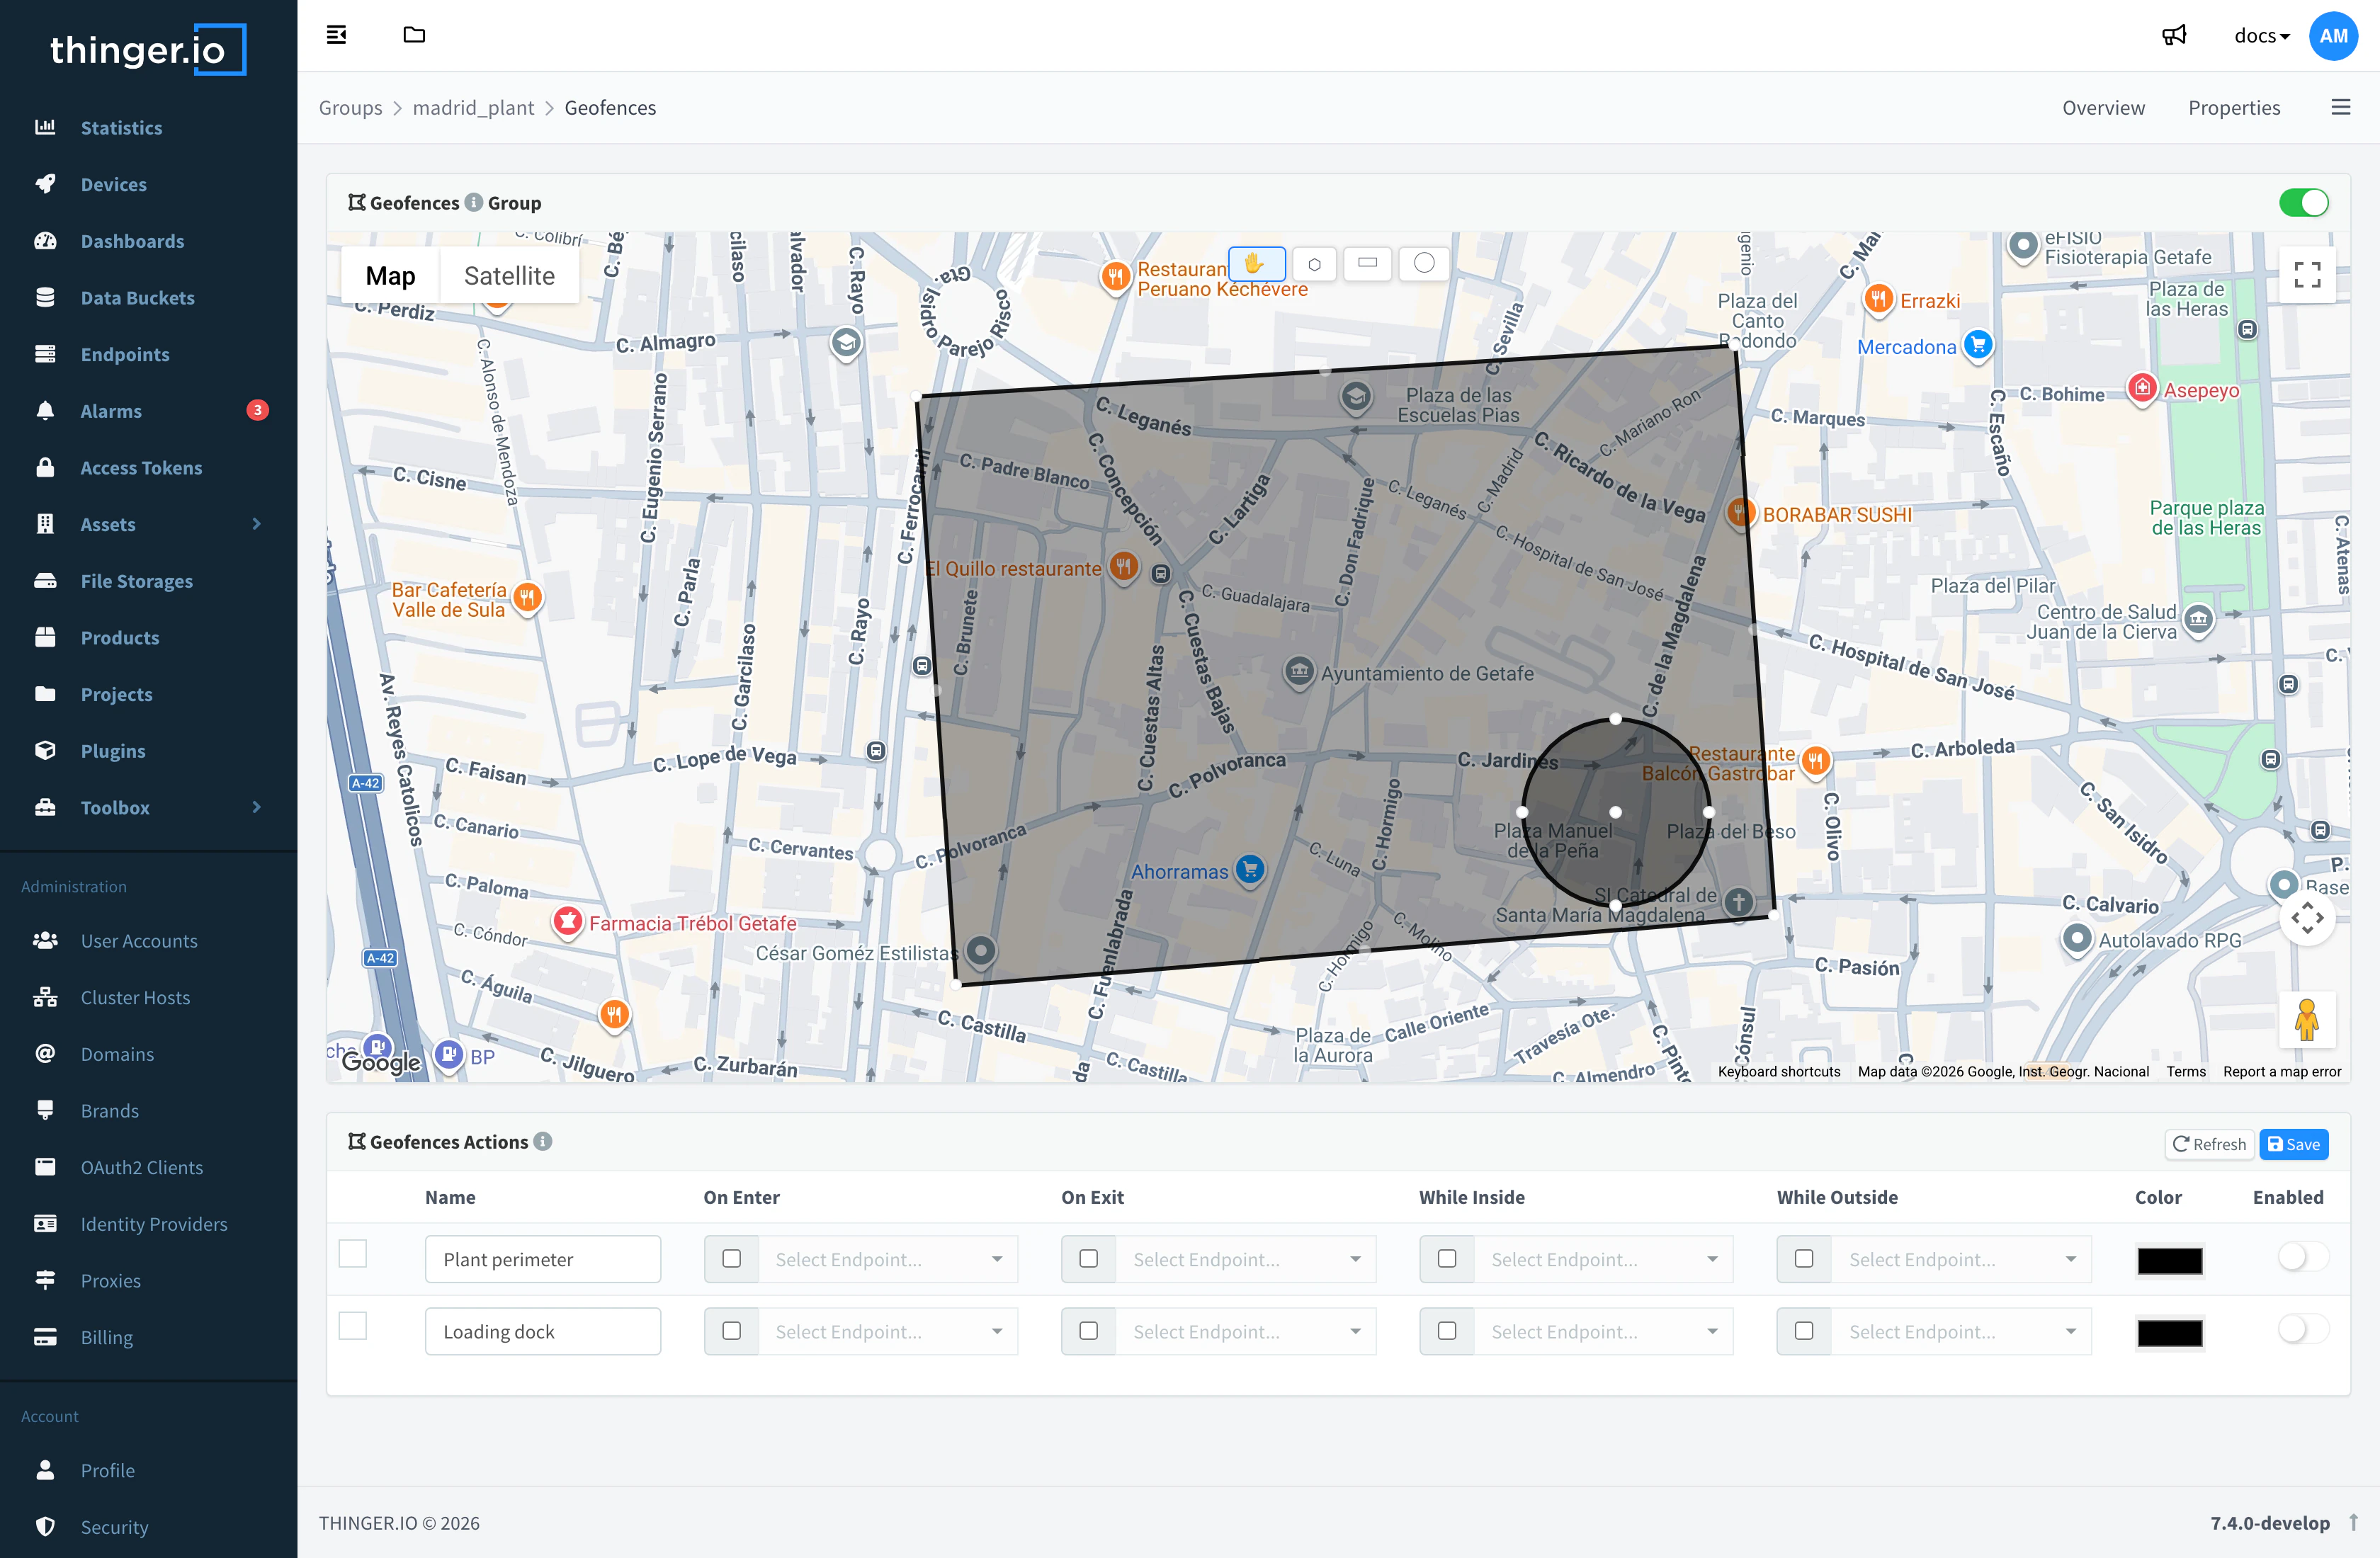Open On Enter endpoint dropdown for Plant perimeter
2380x1558 pixels.
click(x=888, y=1259)
